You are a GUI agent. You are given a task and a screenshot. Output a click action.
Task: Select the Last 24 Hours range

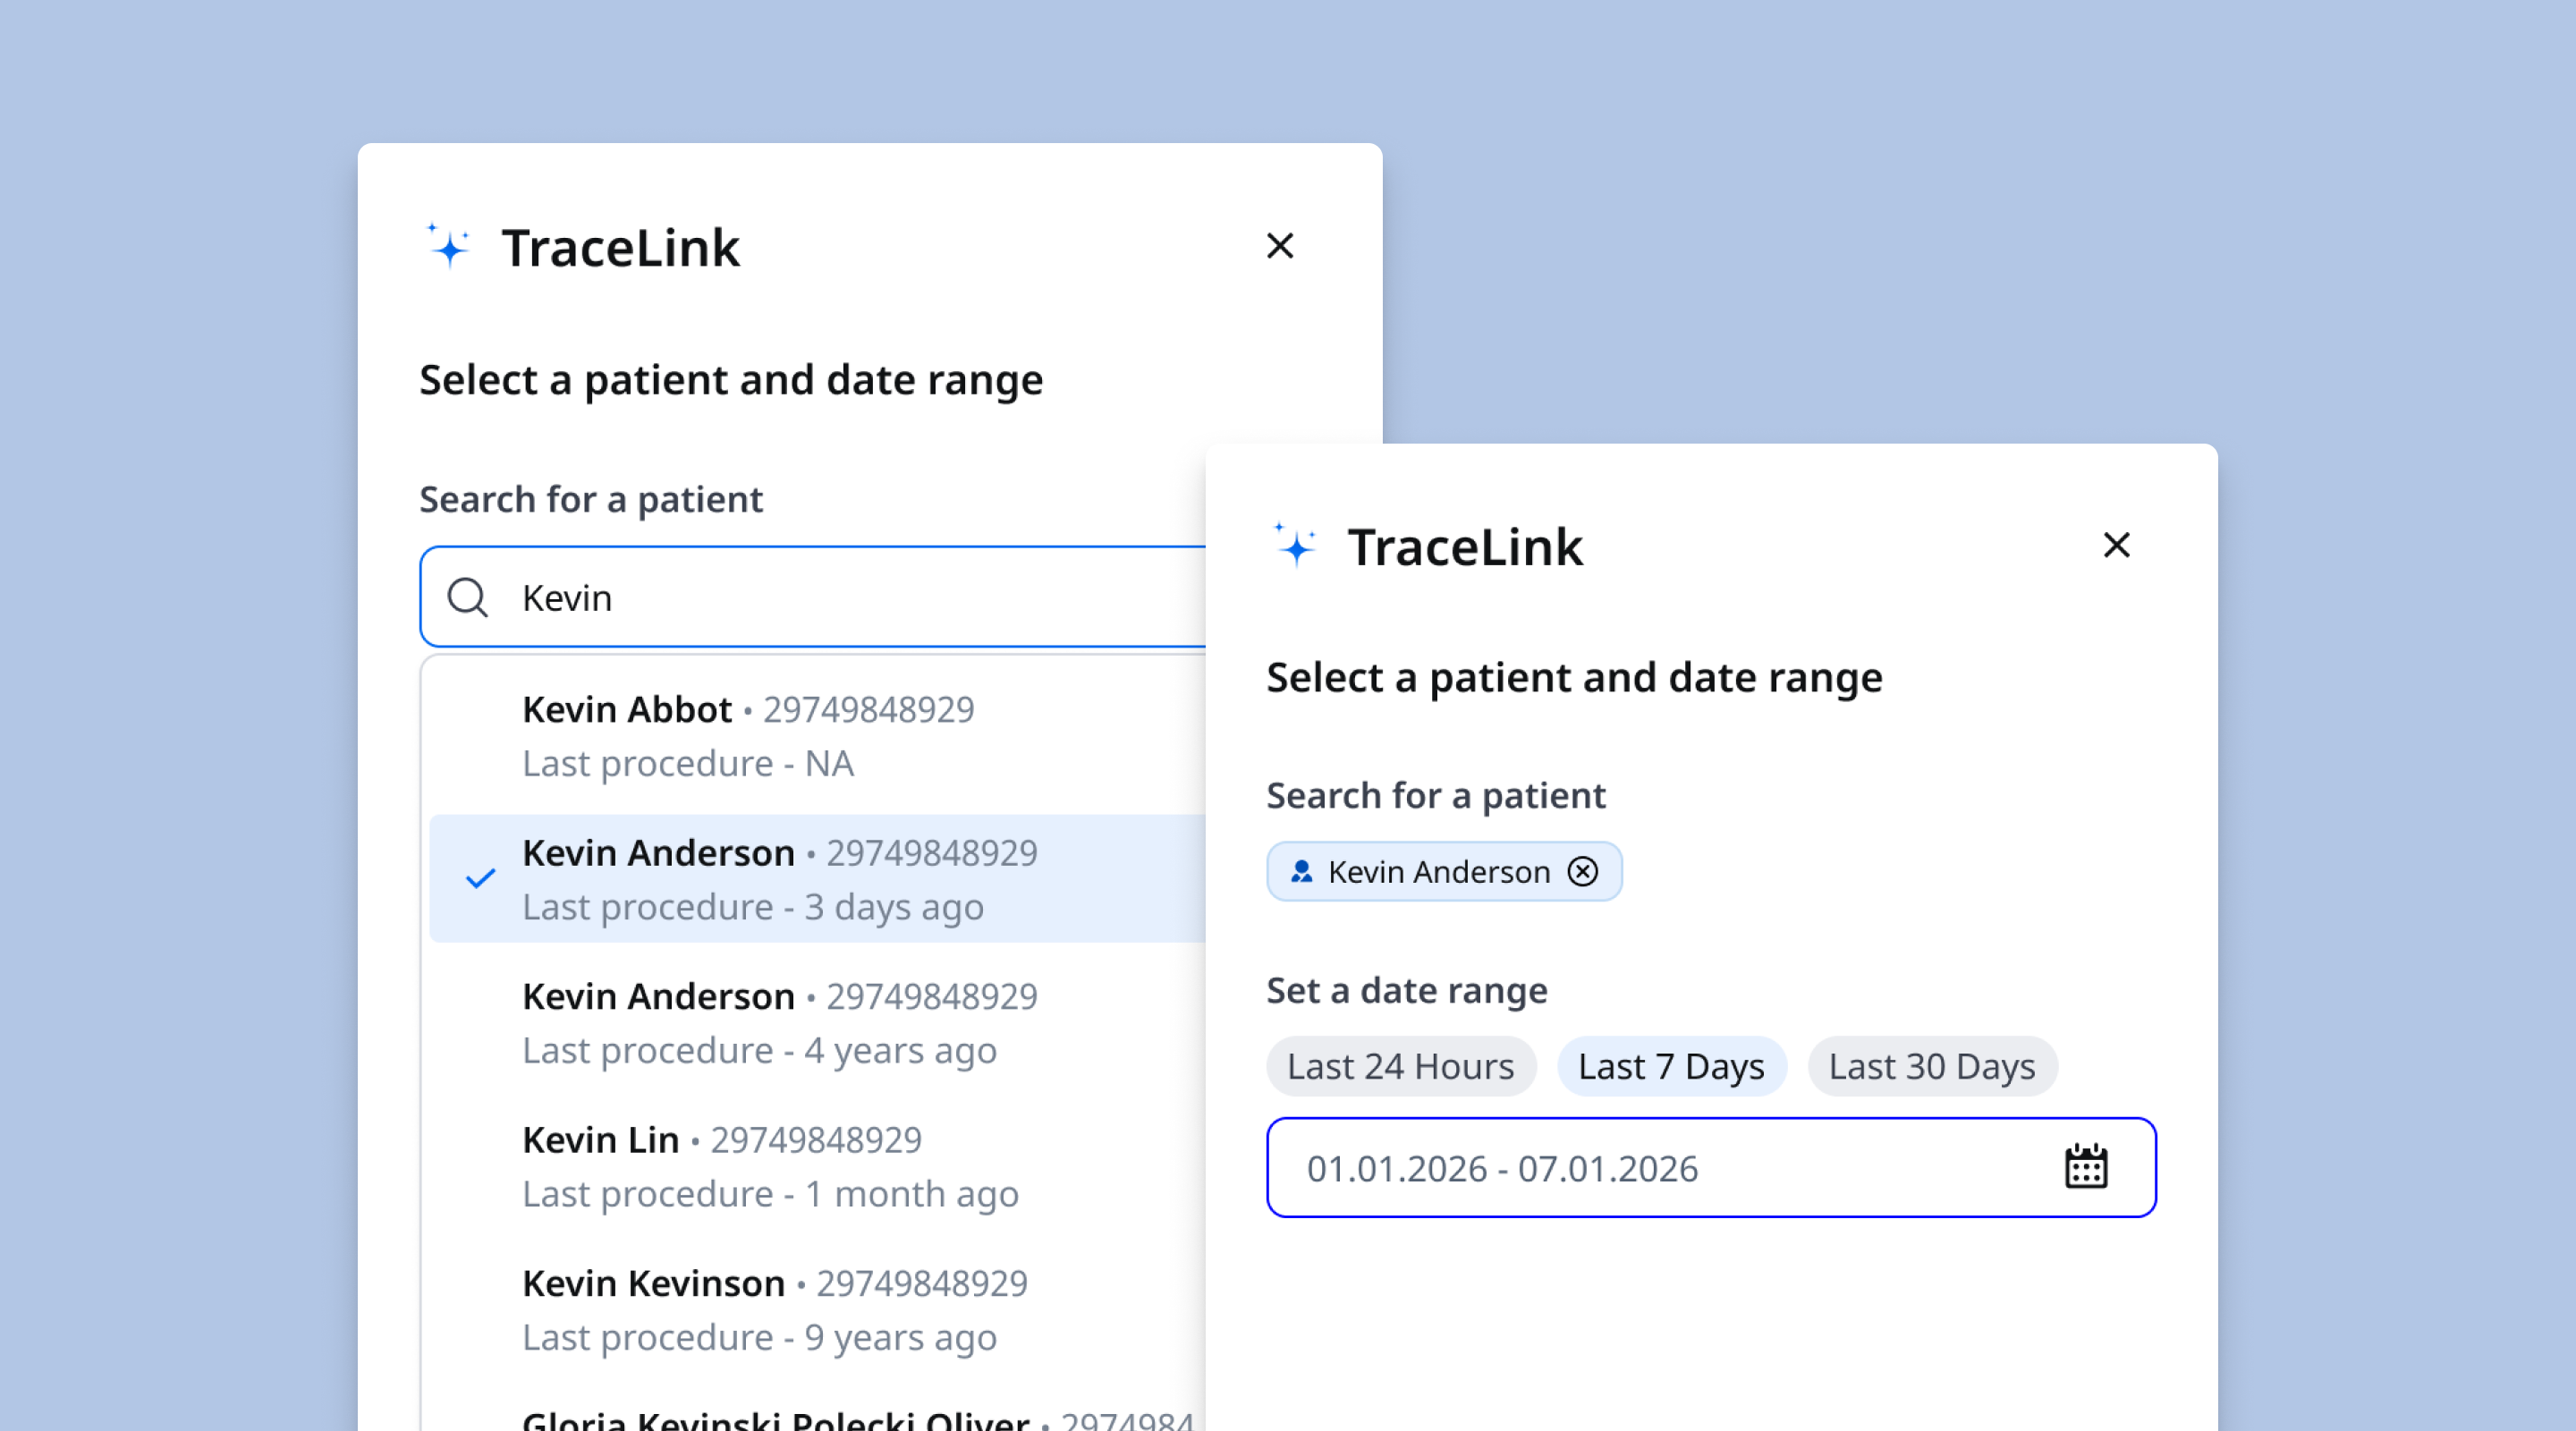point(1401,1067)
